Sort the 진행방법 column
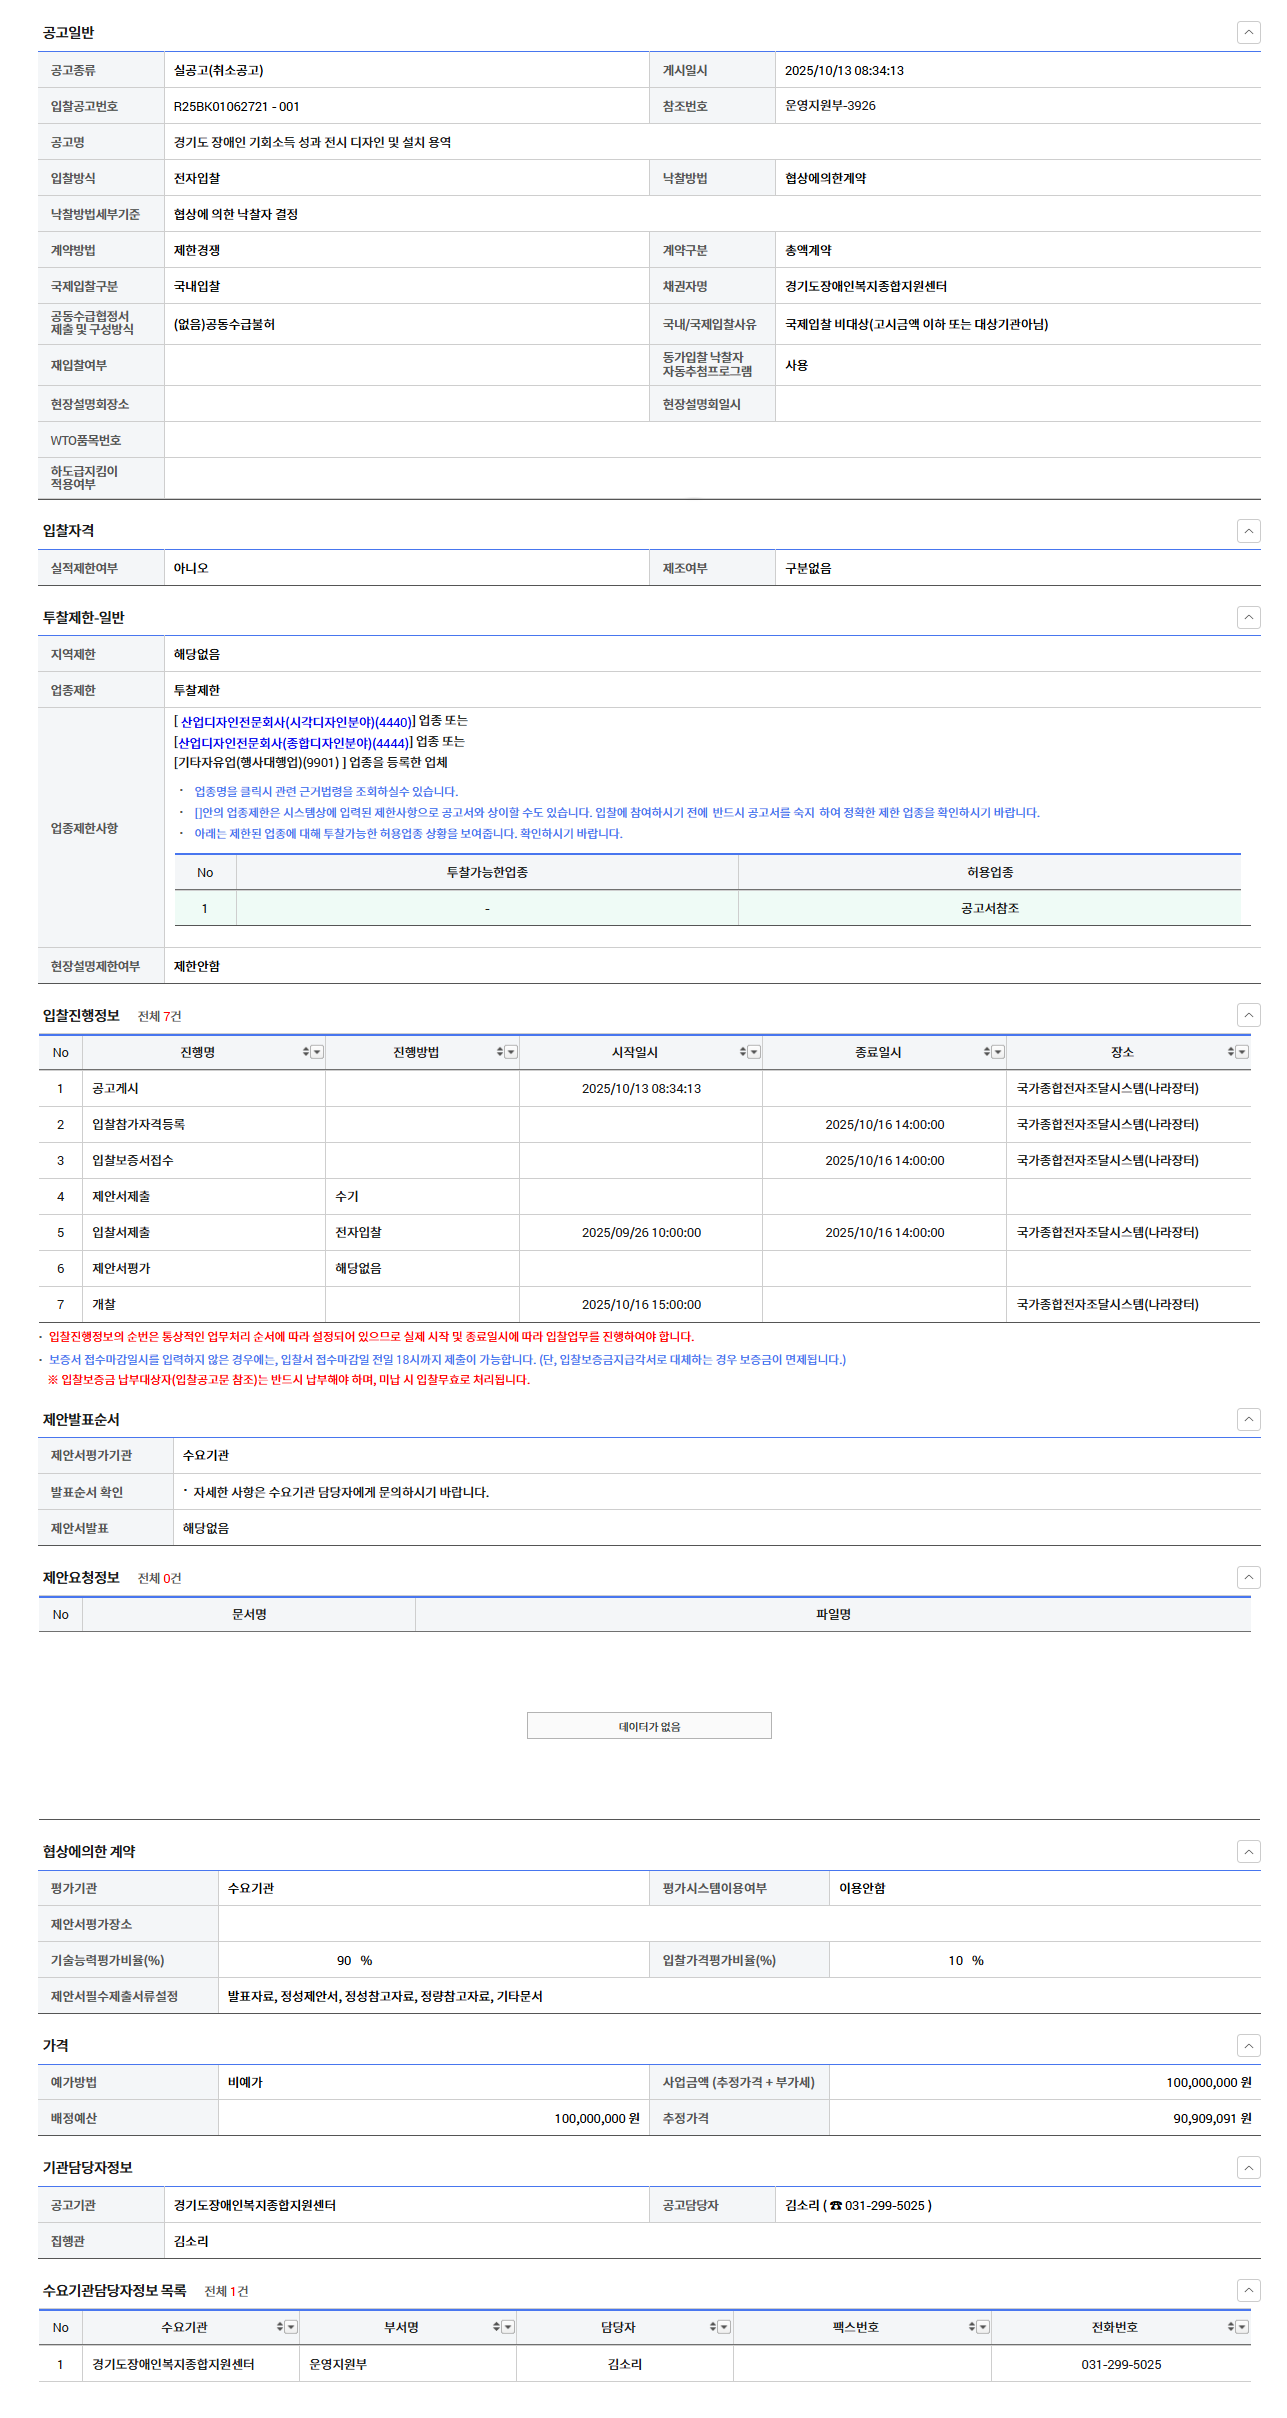 pos(499,1052)
